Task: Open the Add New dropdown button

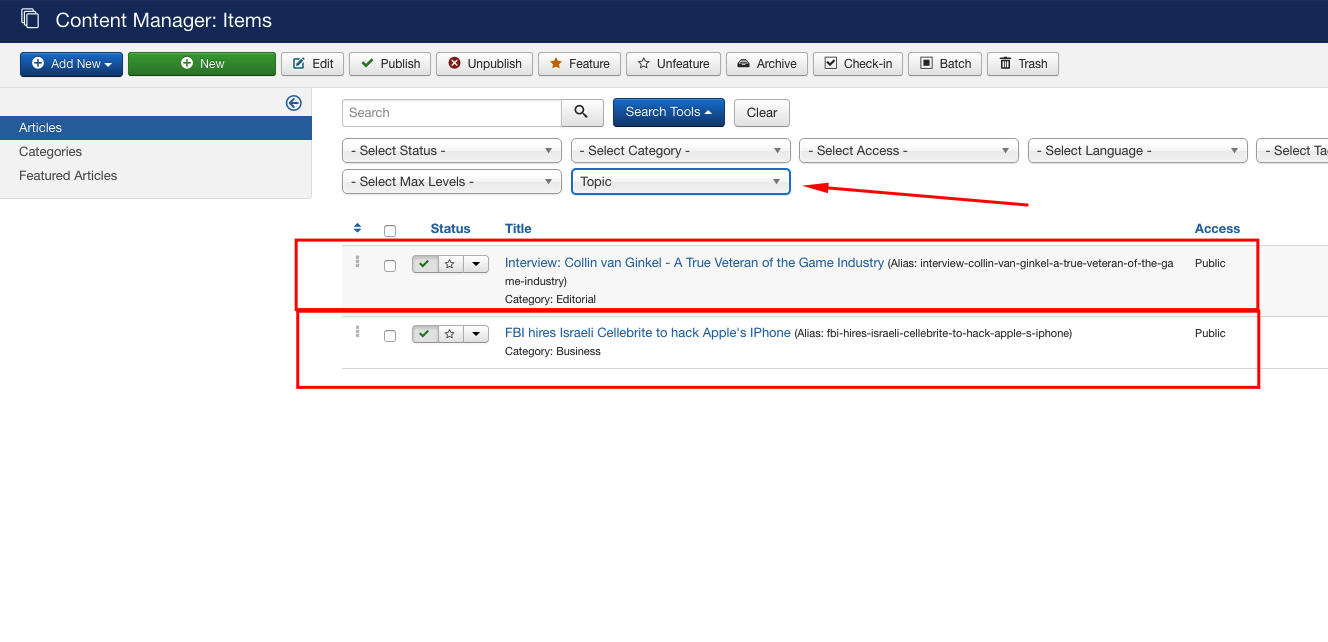Action: (72, 64)
